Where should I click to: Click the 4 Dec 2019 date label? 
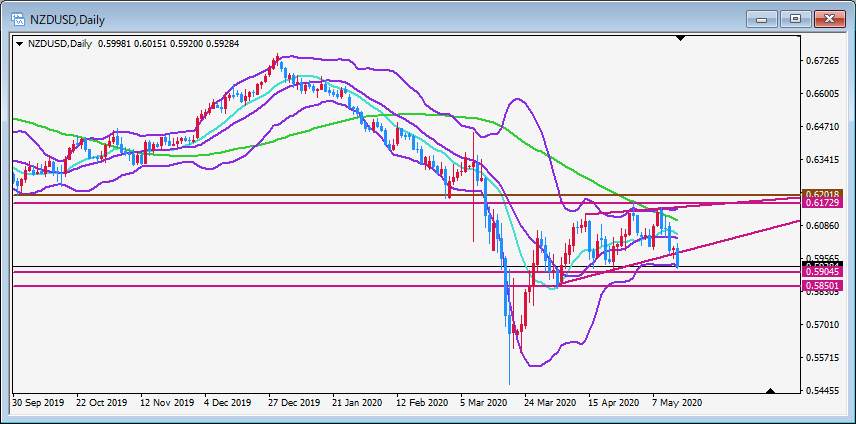pos(228,403)
